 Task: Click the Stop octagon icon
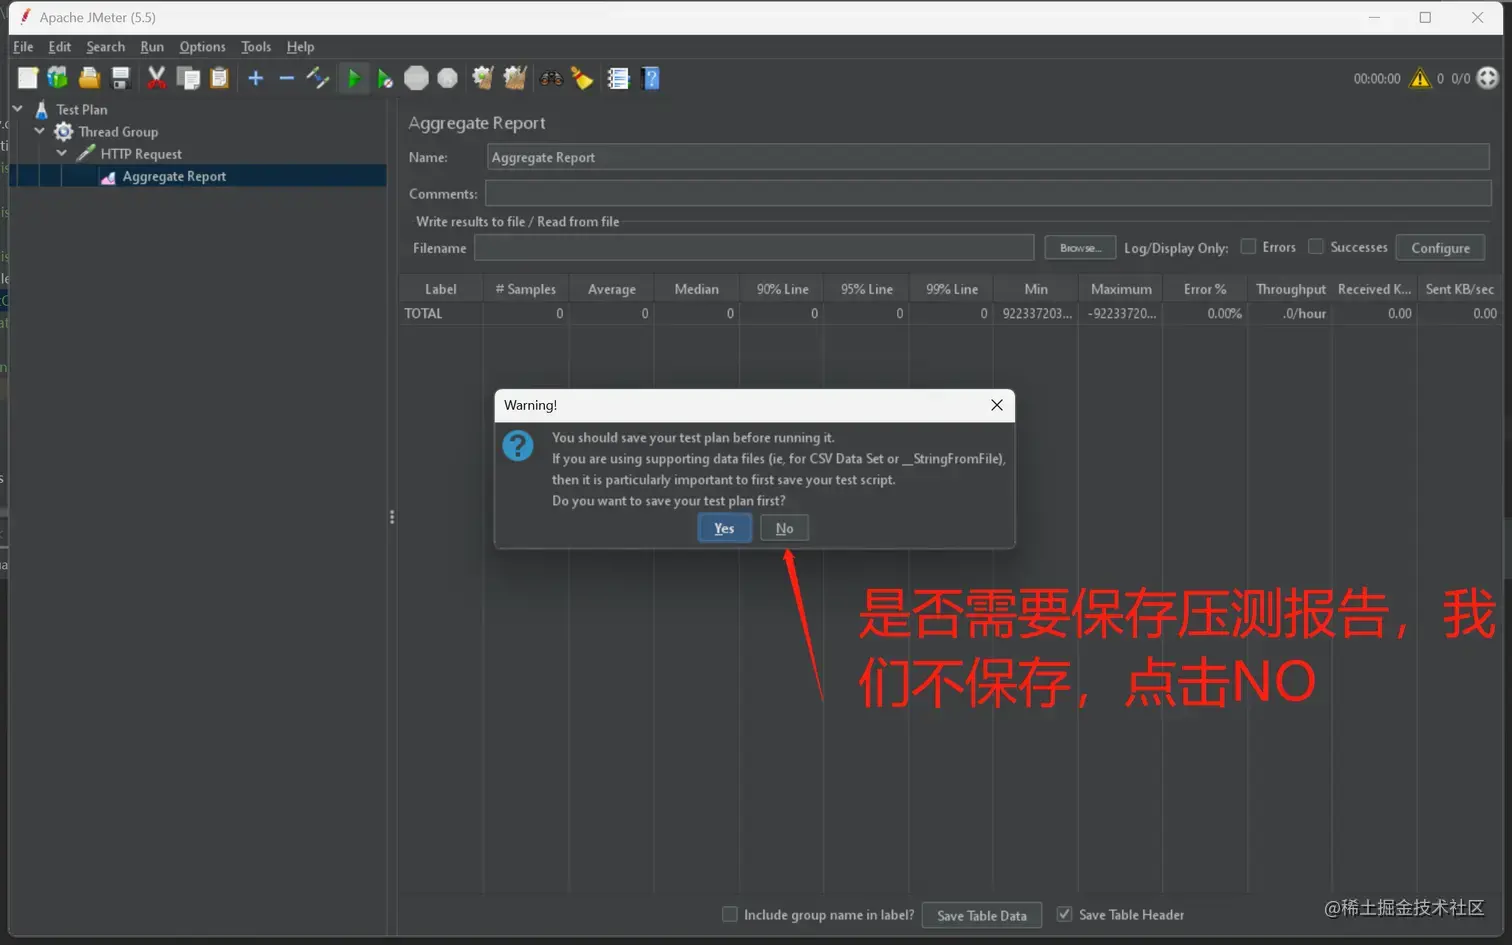click(416, 78)
